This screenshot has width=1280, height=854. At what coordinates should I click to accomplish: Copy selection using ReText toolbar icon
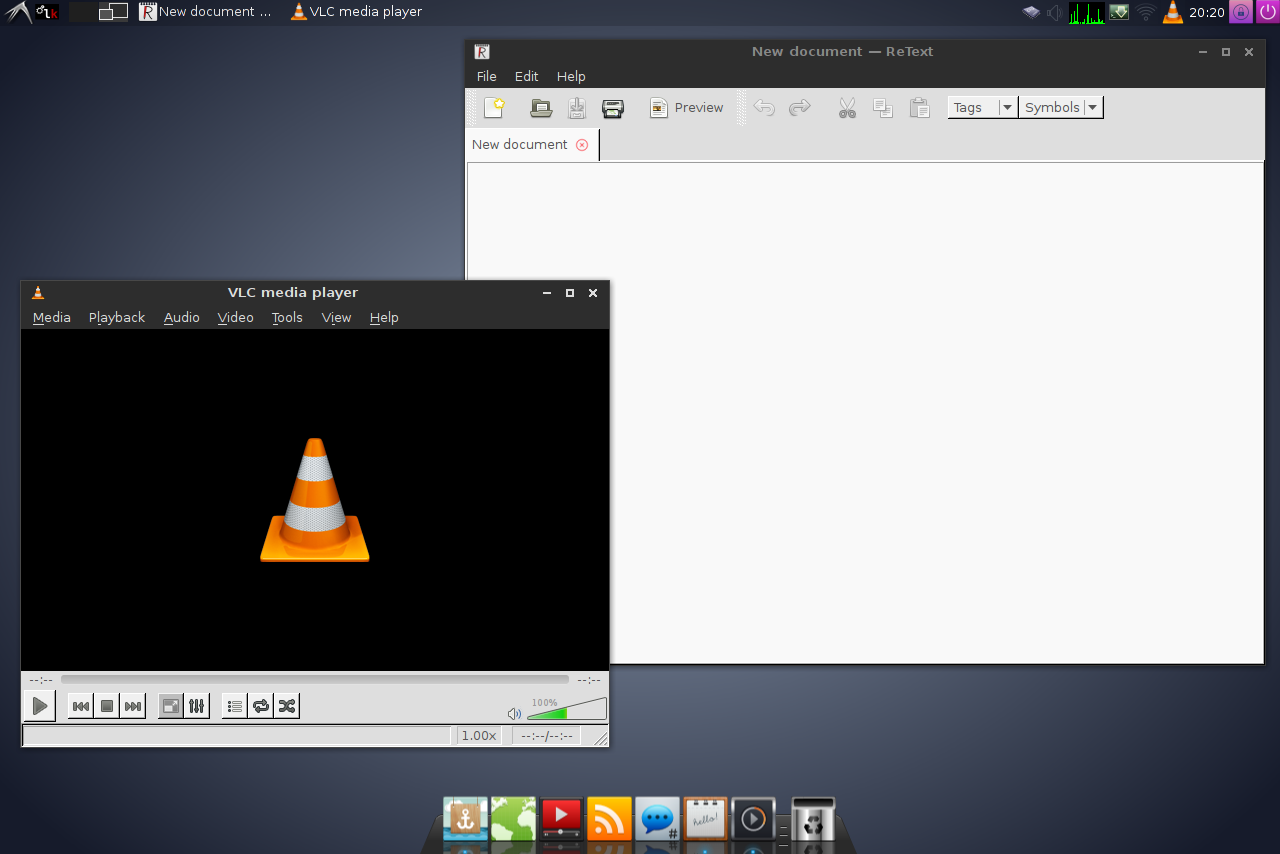883,107
